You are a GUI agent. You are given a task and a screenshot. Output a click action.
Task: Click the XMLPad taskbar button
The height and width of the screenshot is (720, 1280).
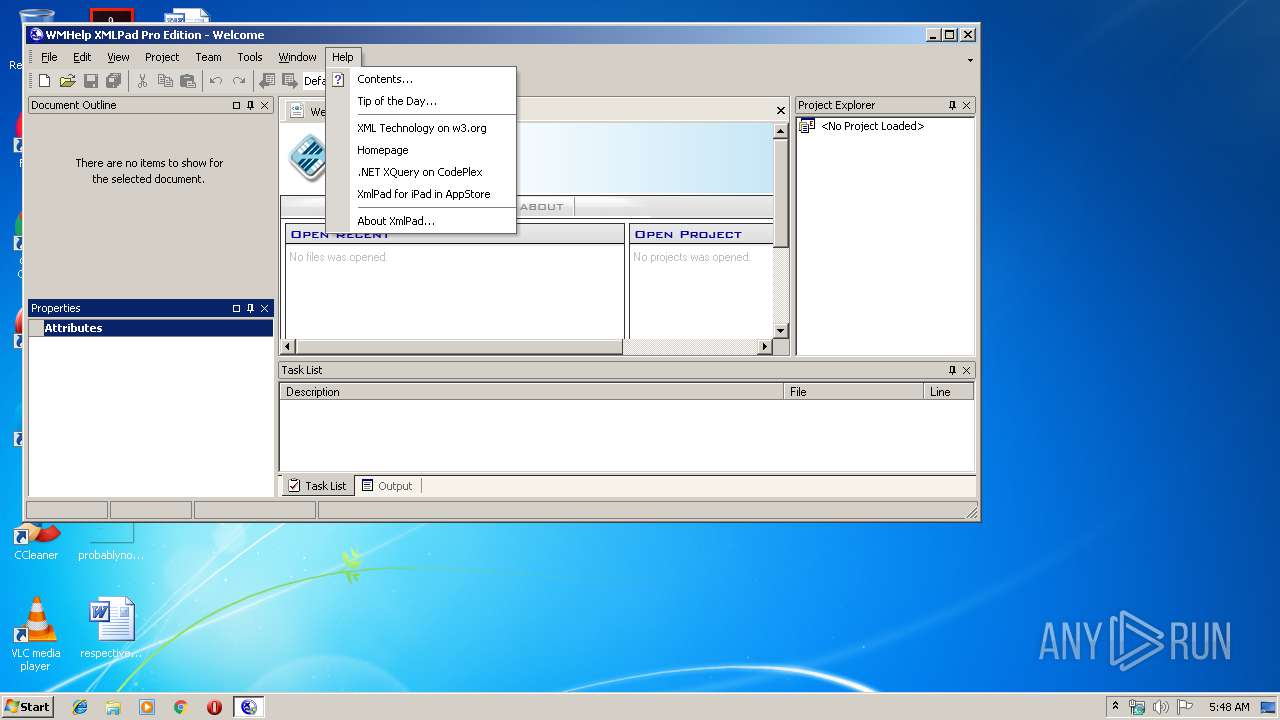coord(248,707)
